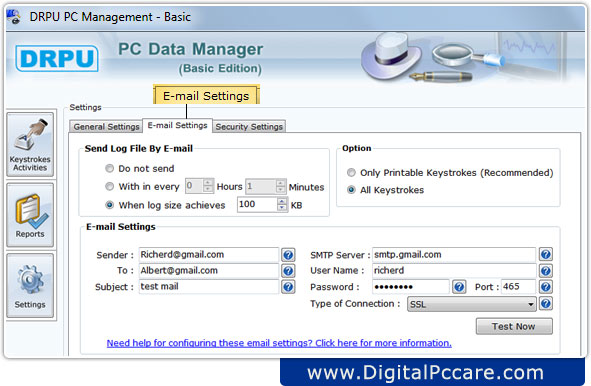591x386 pixels.
Task: Switch to E-mail Settings tab
Action: pos(178,126)
